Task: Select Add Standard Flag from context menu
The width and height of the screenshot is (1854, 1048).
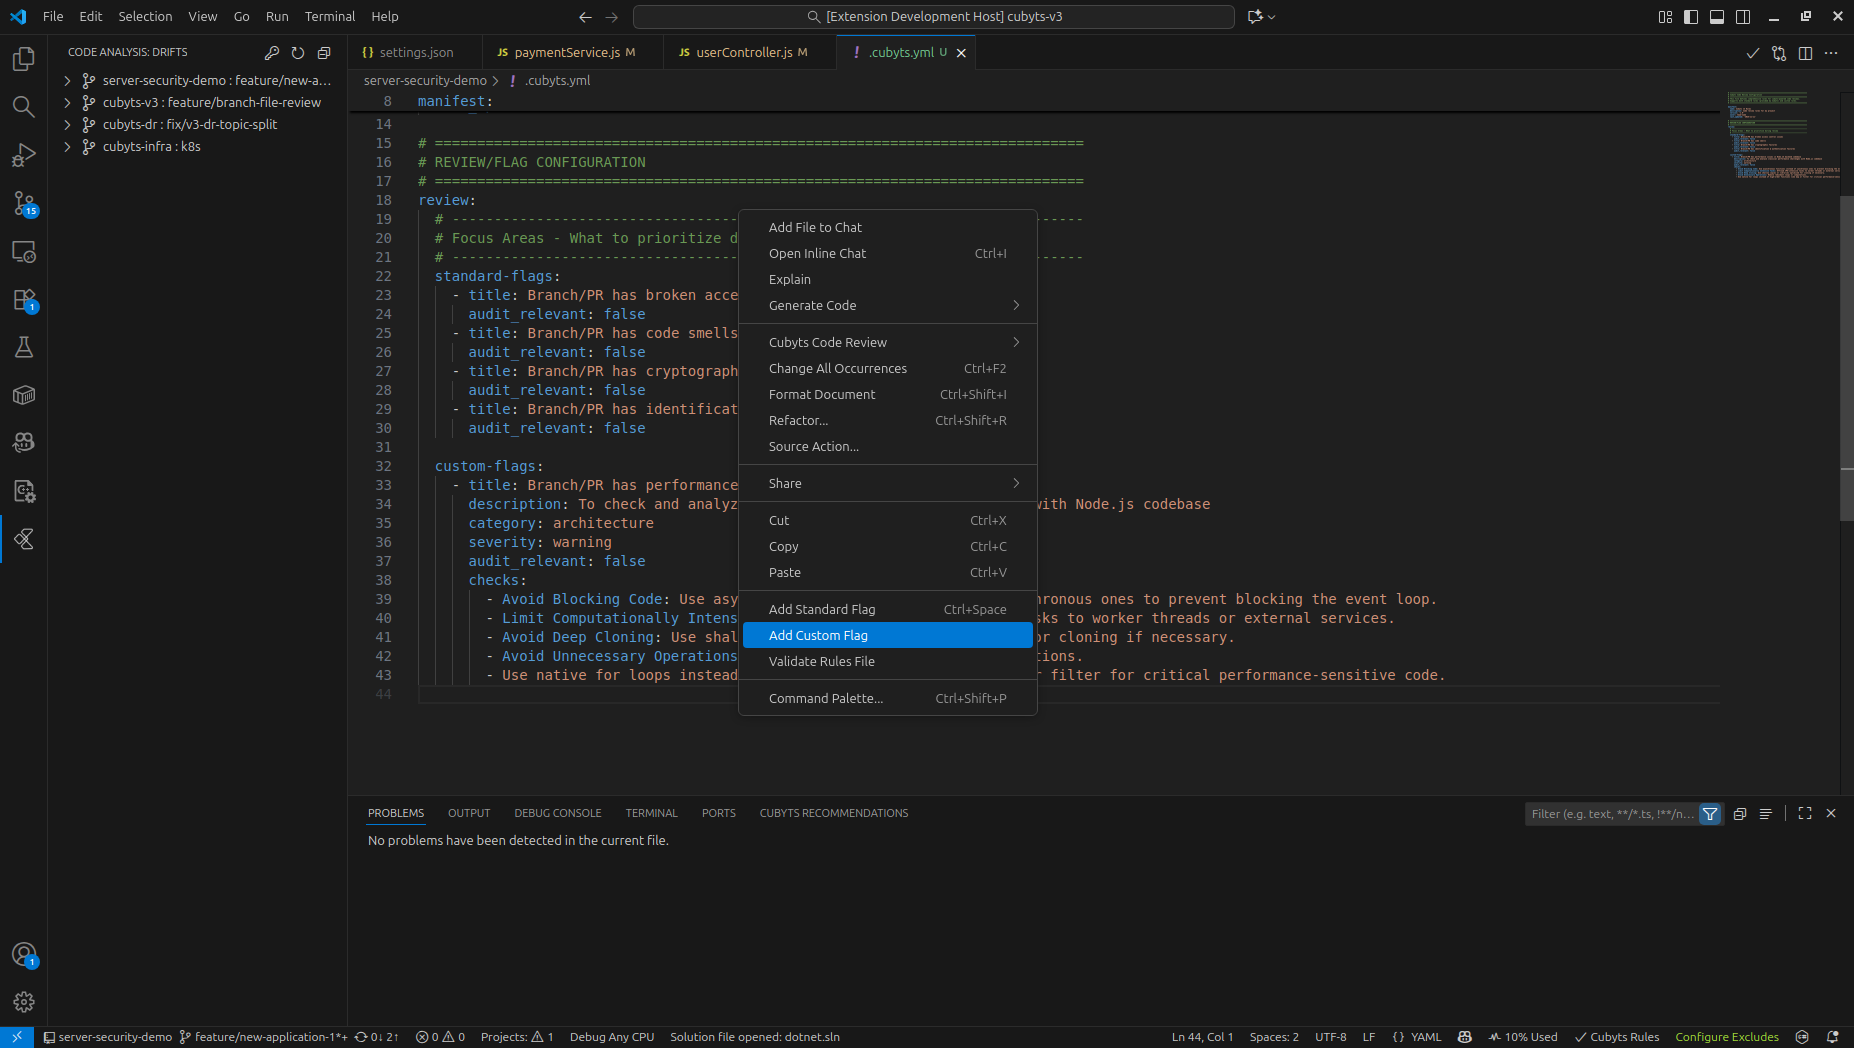Action: [x=821, y=609]
